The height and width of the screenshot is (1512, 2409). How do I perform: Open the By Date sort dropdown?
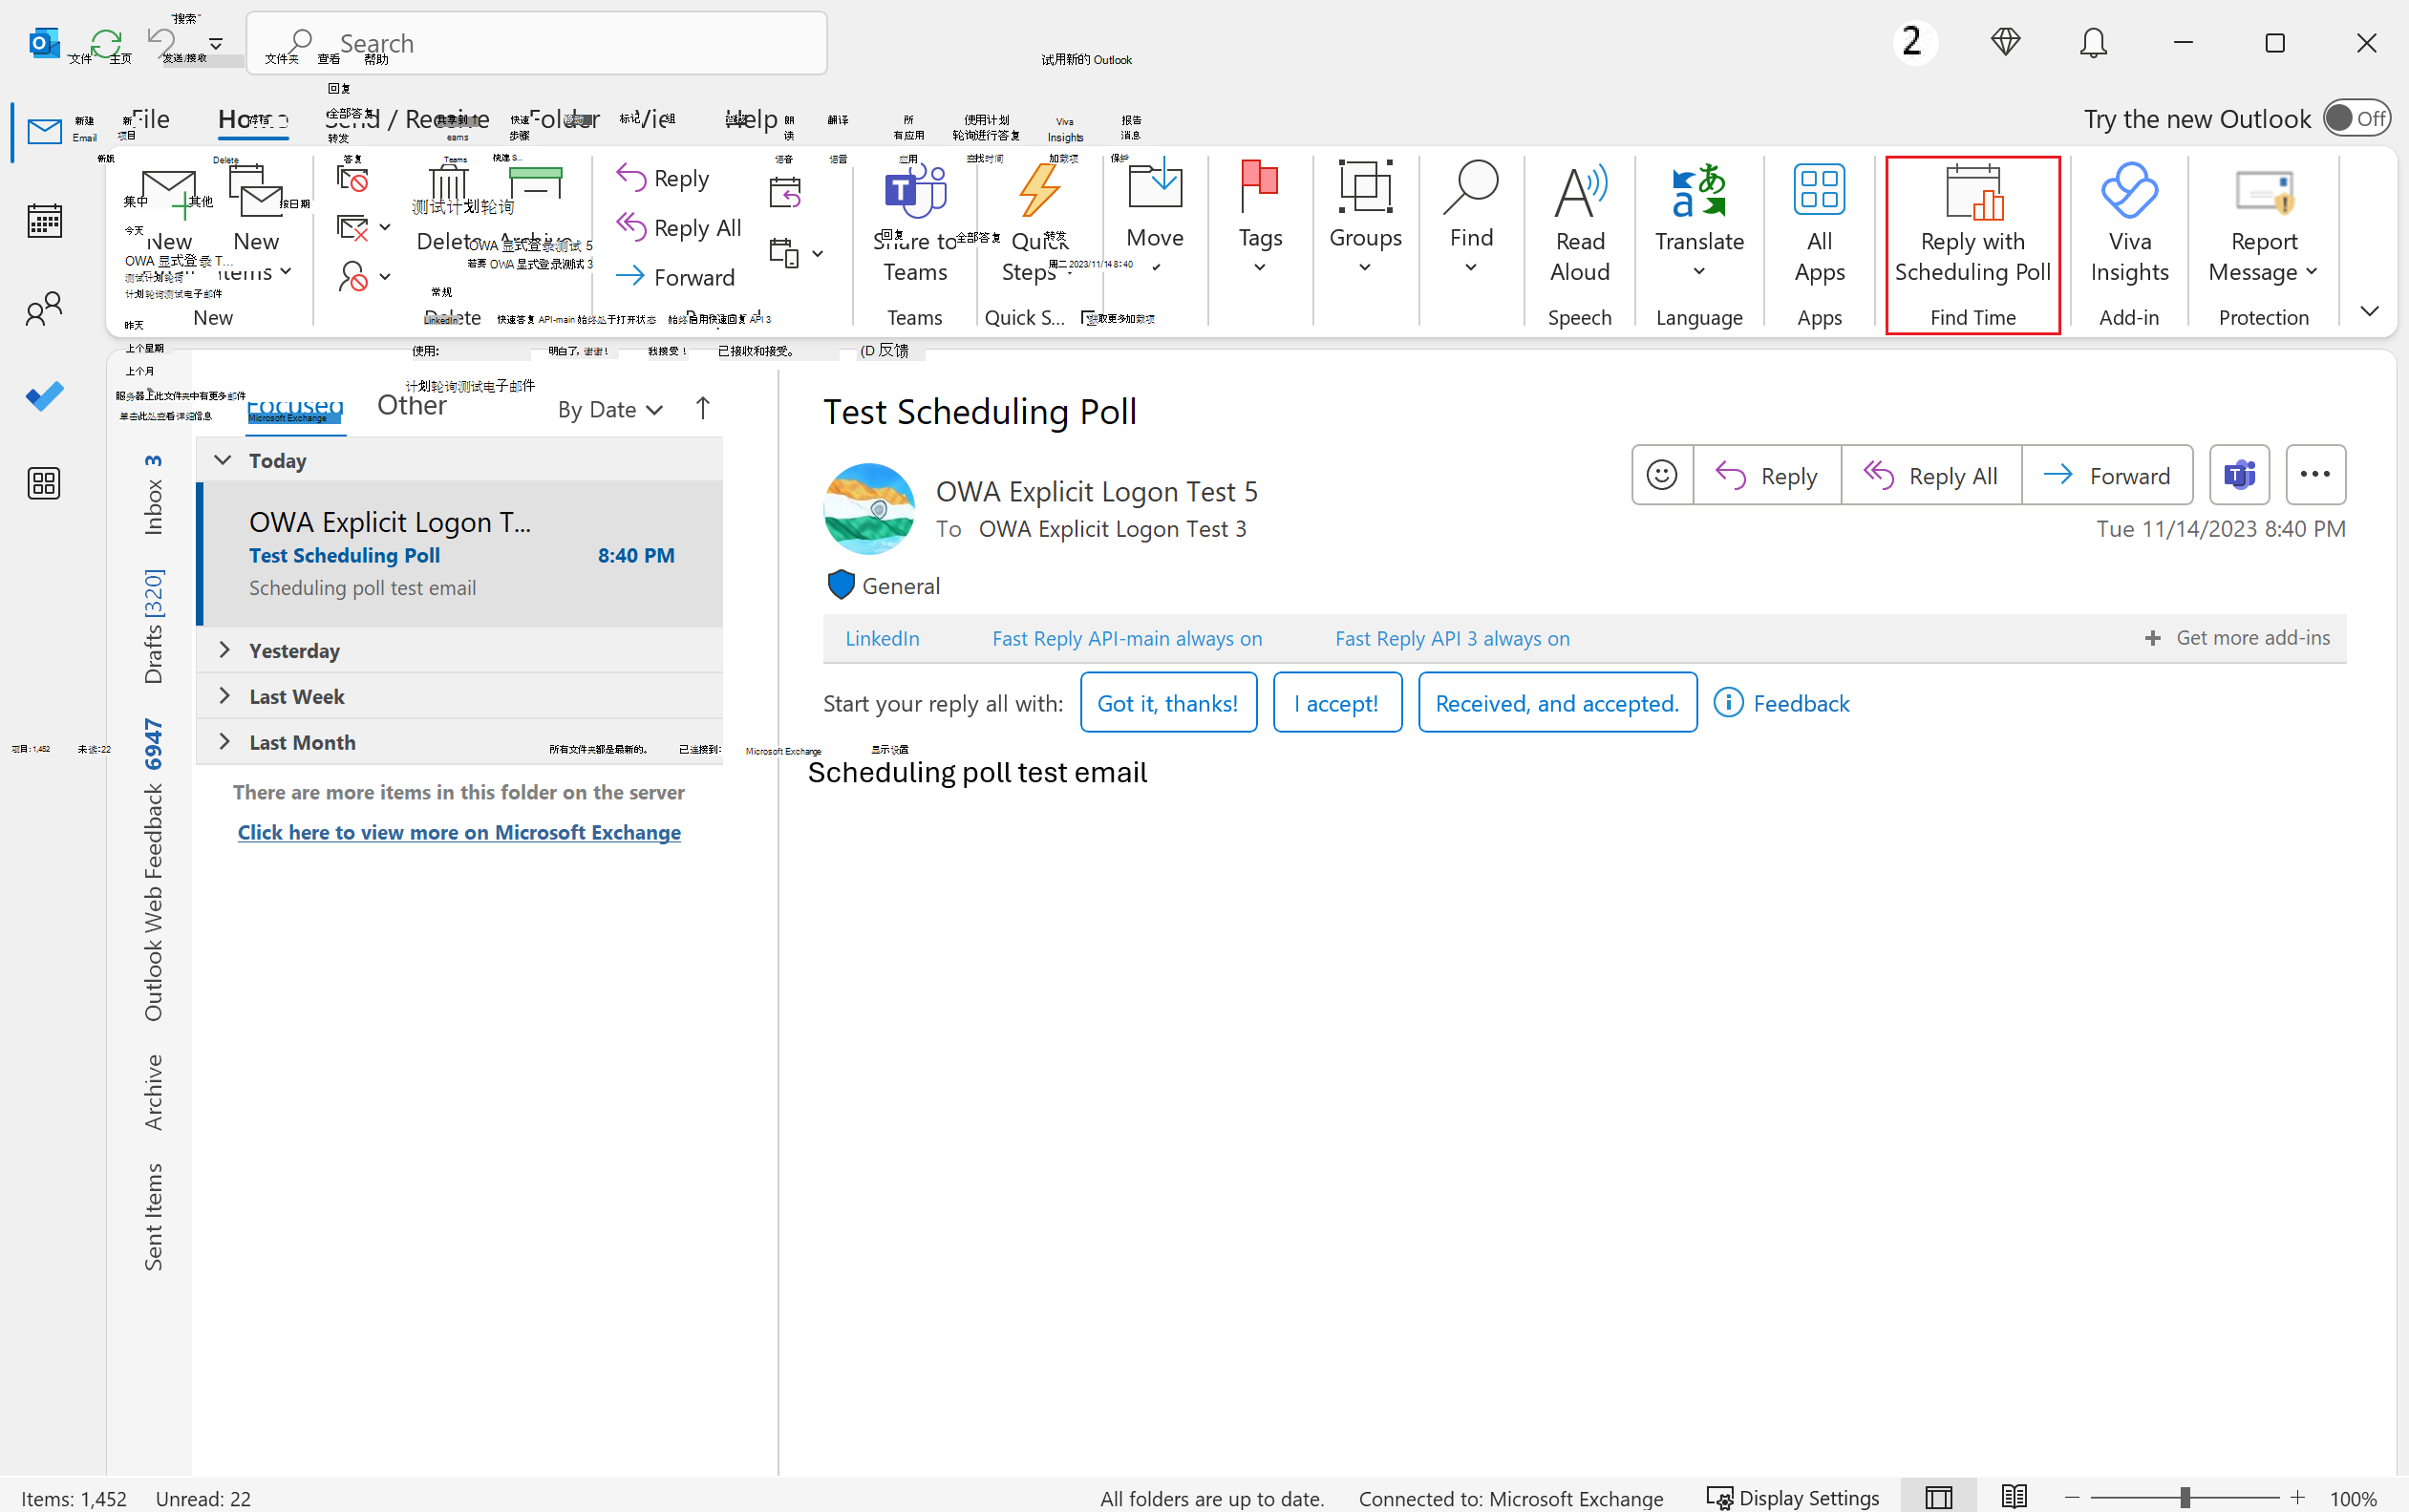[610, 410]
